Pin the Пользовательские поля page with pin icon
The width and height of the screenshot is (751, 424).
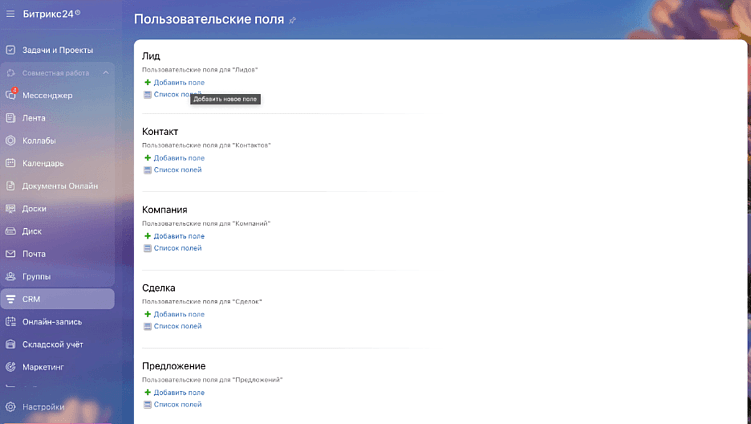tap(293, 20)
